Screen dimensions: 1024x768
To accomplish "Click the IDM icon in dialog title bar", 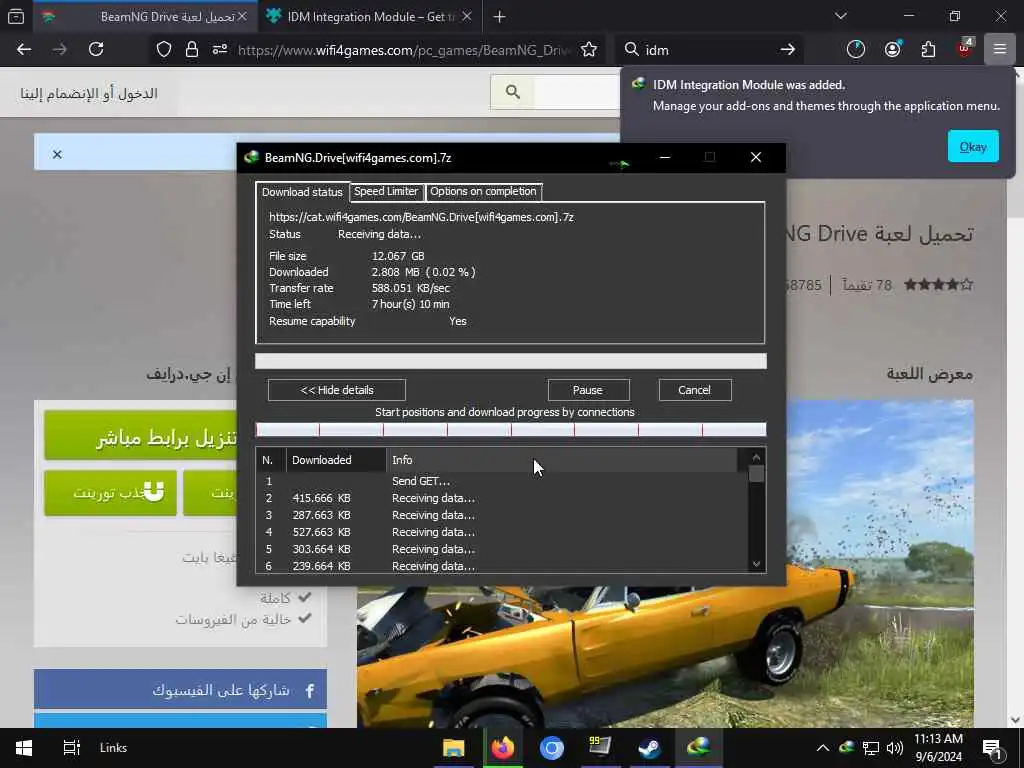I will tap(251, 157).
